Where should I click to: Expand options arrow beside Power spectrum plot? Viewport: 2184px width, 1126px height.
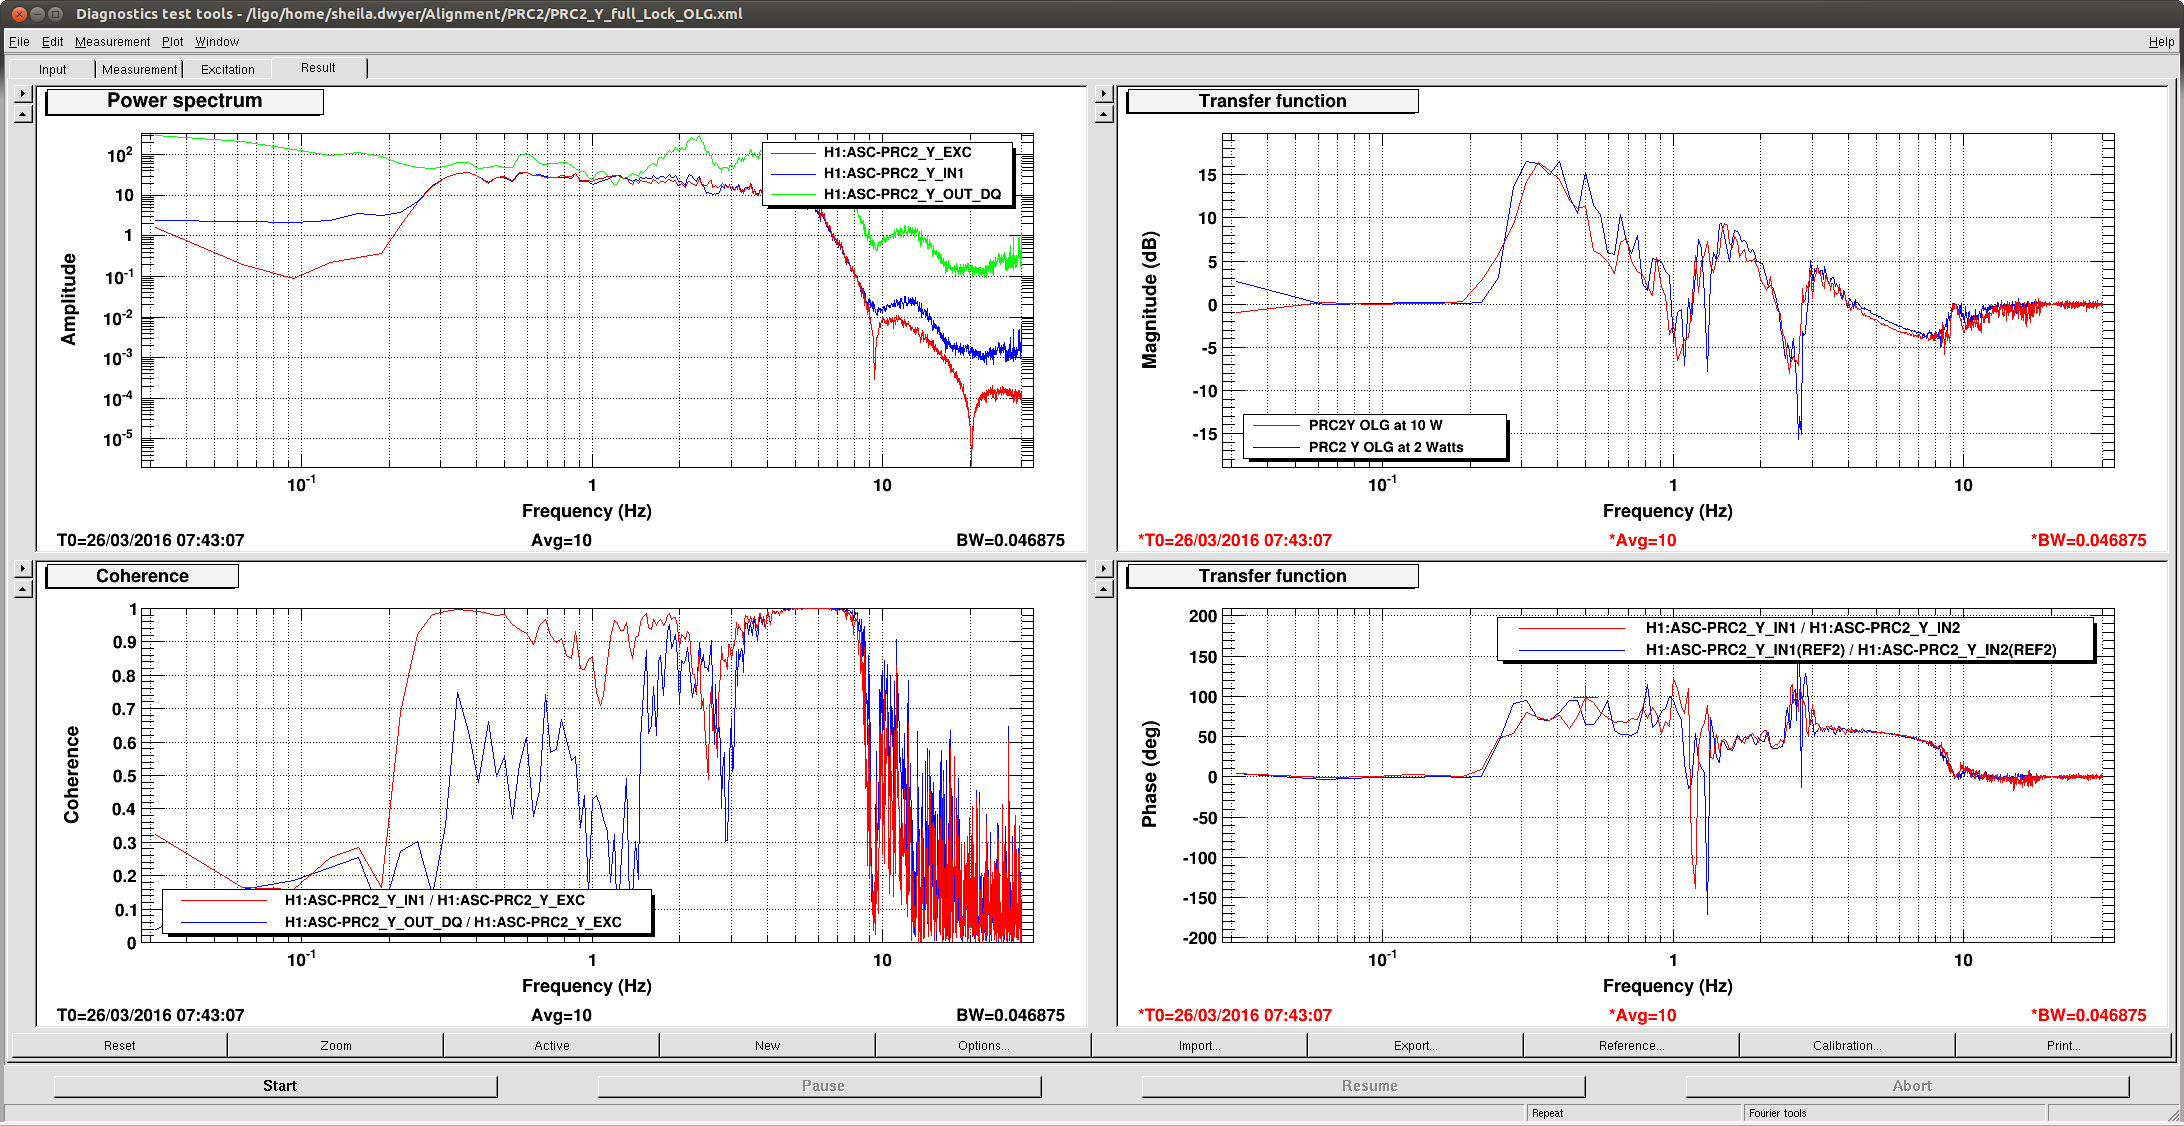click(x=24, y=94)
